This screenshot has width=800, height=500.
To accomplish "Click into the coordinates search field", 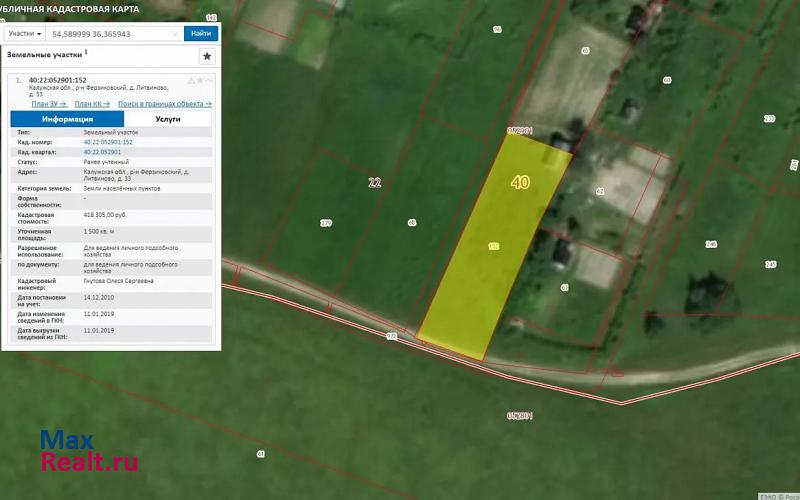I will coord(110,33).
